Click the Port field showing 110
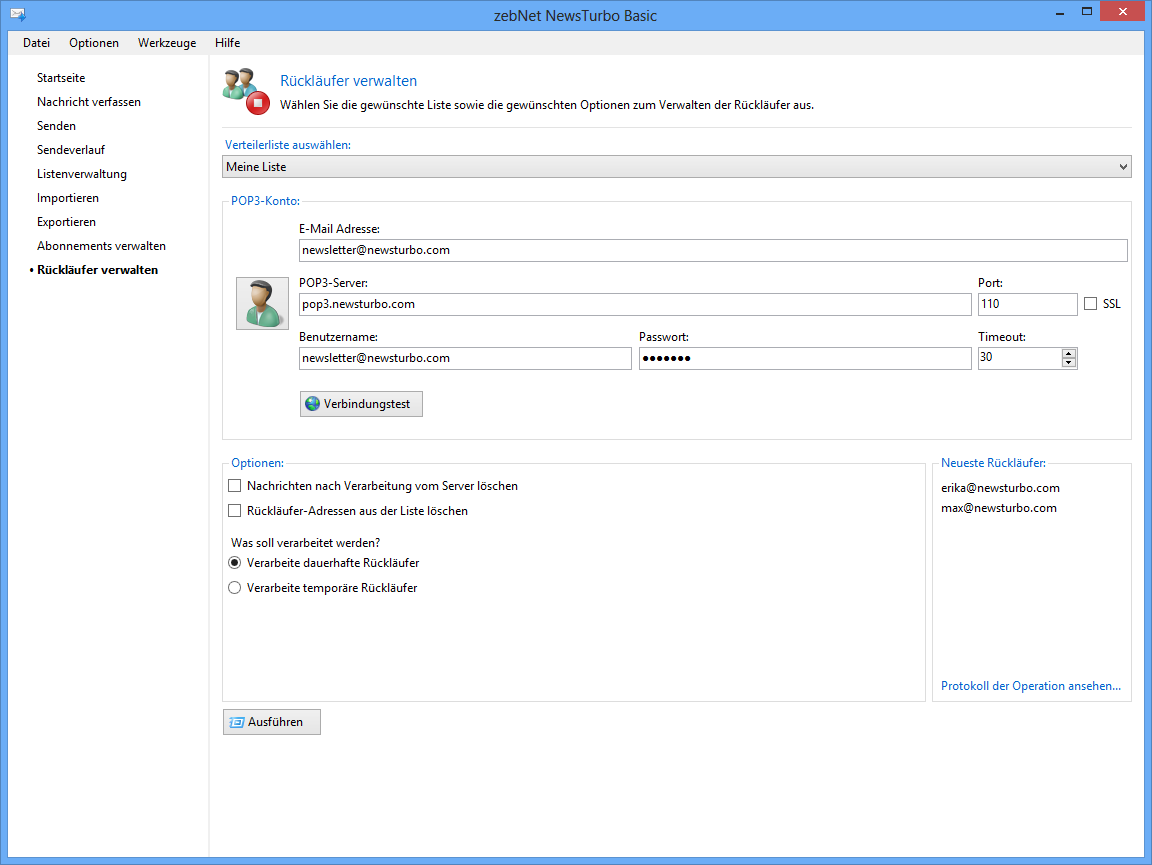1152x865 pixels. (1027, 304)
